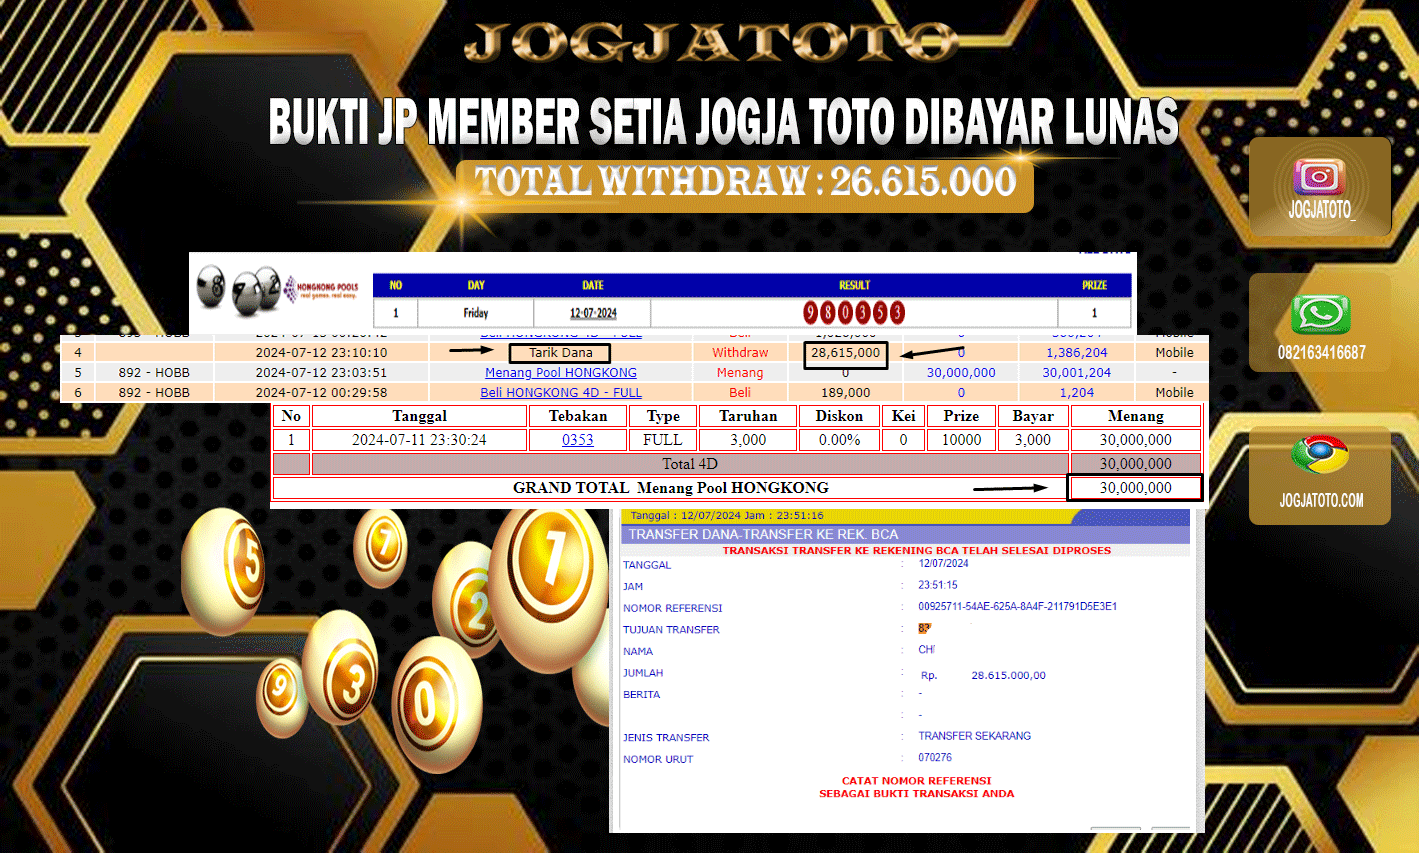Click the TUJUAN TRANSFER label
The image size is (1419, 853).
click(x=672, y=630)
